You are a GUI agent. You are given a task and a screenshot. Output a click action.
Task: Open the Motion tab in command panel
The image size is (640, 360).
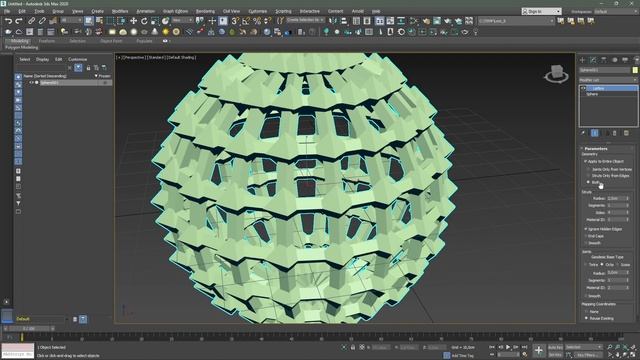614,60
